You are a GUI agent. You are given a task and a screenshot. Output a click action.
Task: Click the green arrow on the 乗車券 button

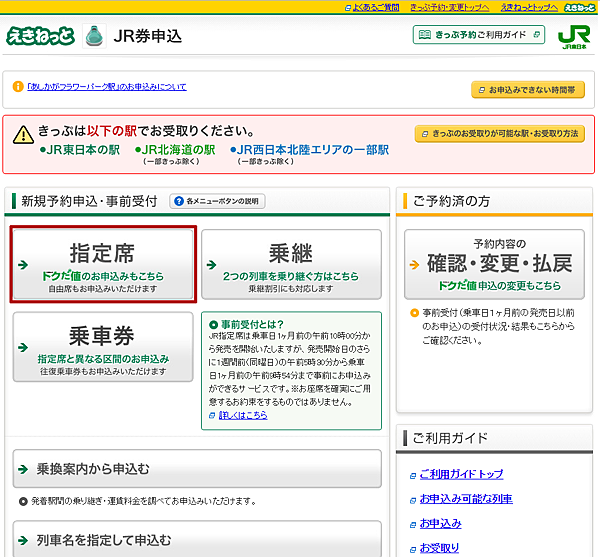click(x=23, y=347)
